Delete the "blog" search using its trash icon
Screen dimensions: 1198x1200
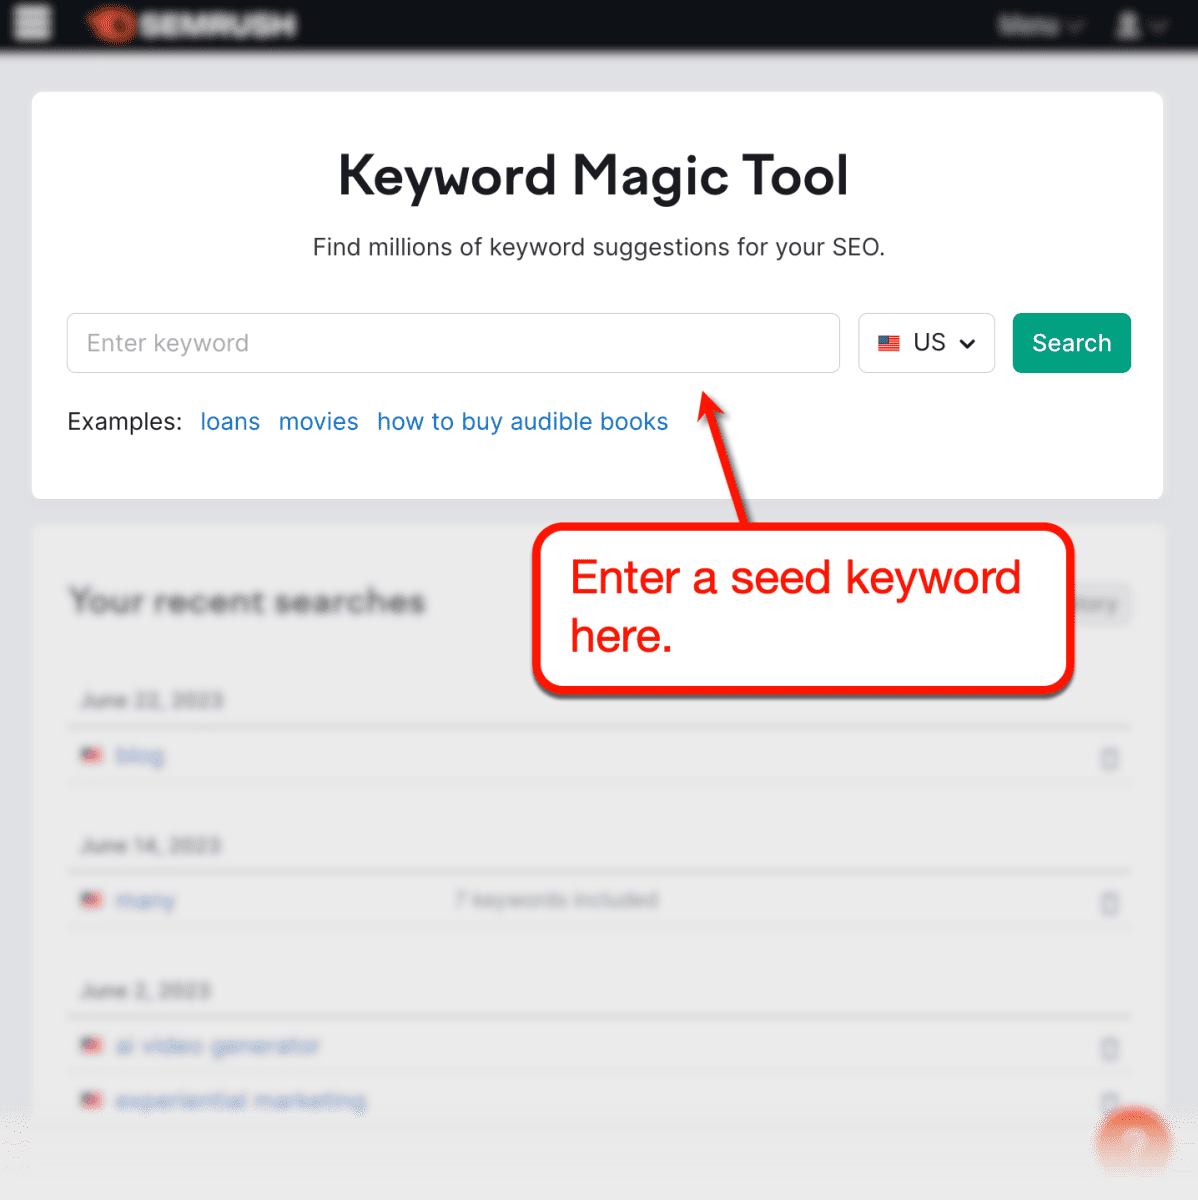point(1109,759)
